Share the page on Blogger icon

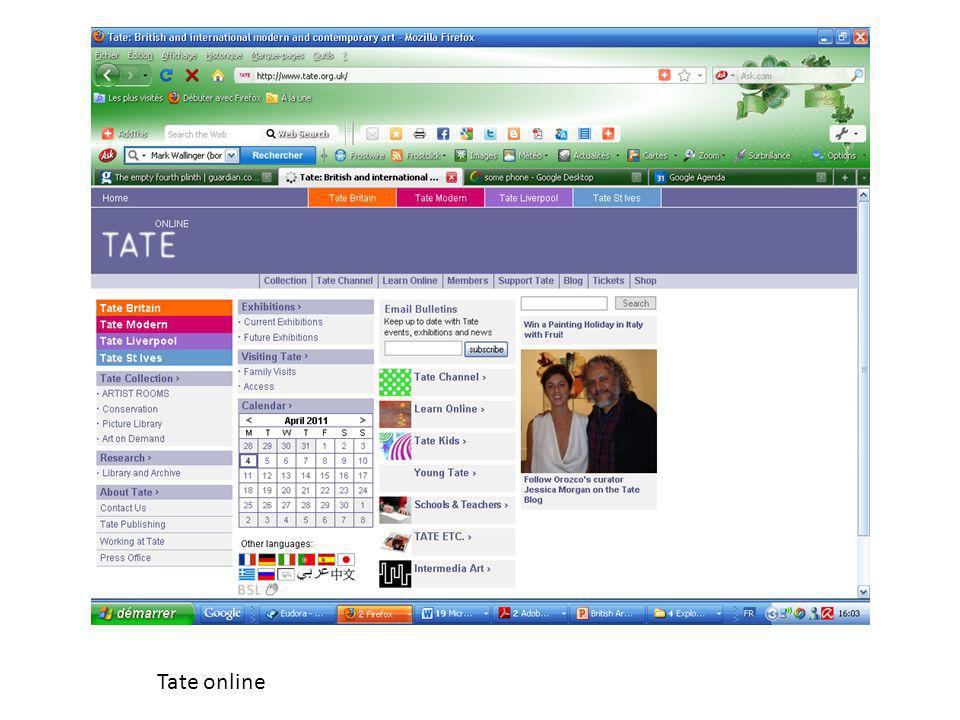(514, 133)
